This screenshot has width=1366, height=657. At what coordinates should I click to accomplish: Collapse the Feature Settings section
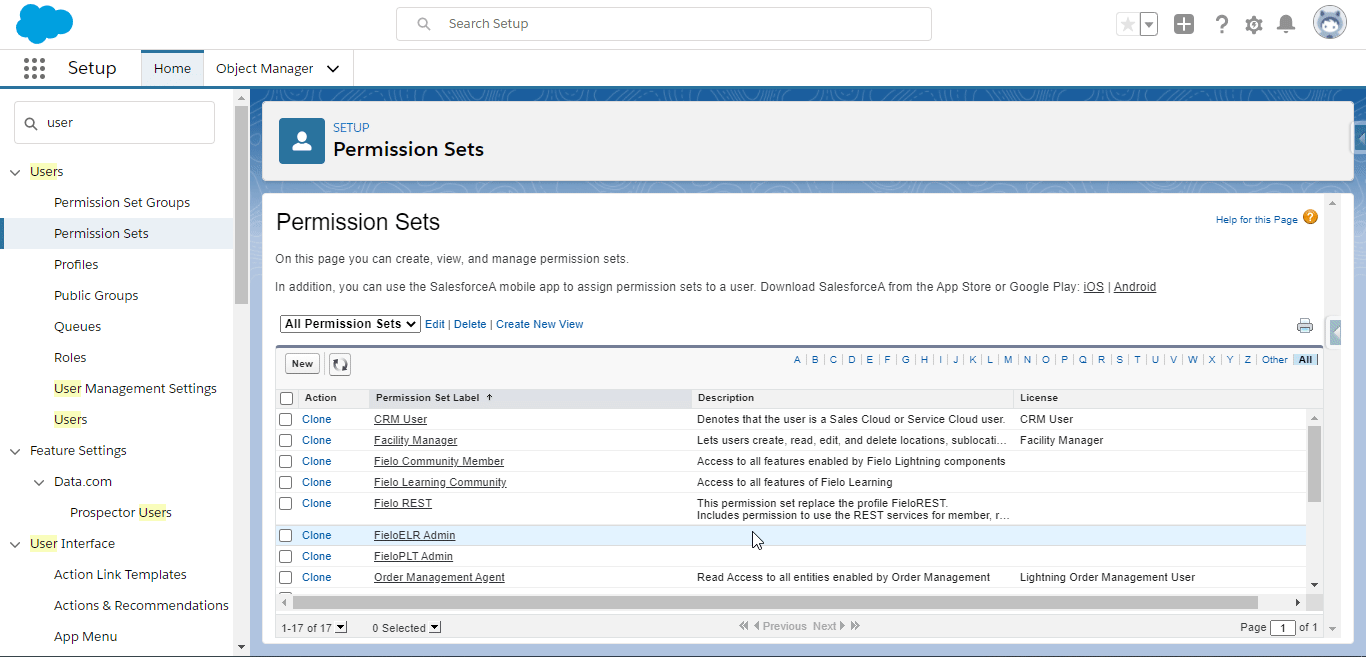(x=15, y=451)
